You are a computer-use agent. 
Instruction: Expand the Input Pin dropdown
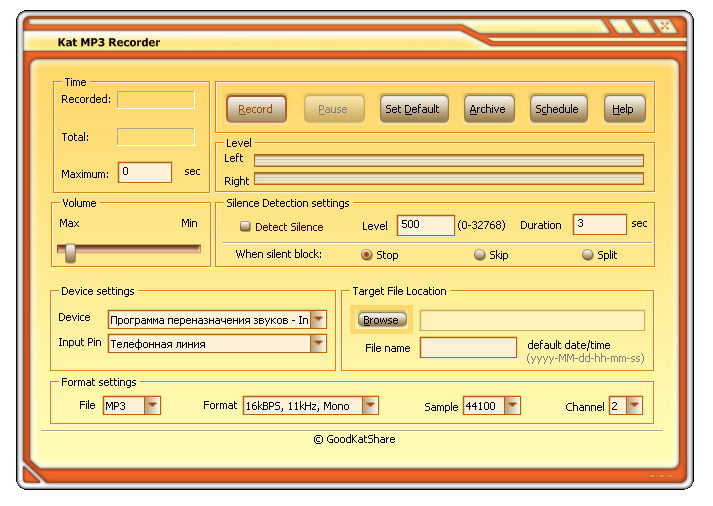click(x=318, y=344)
